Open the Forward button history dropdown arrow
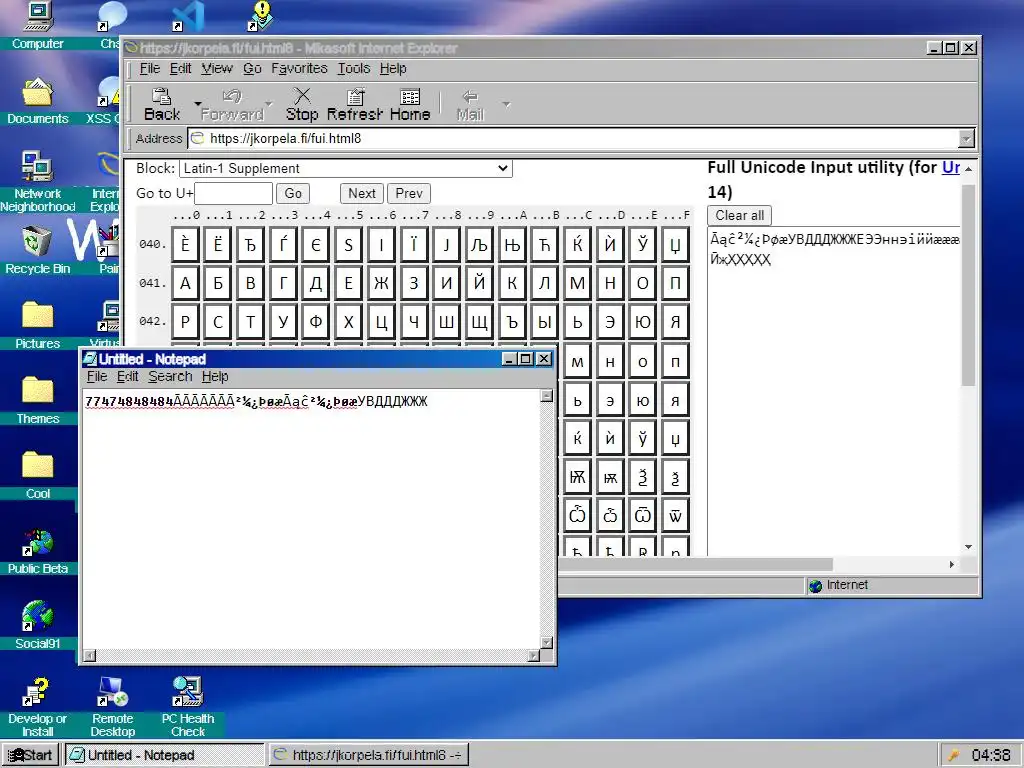The image size is (1024, 768). (269, 104)
